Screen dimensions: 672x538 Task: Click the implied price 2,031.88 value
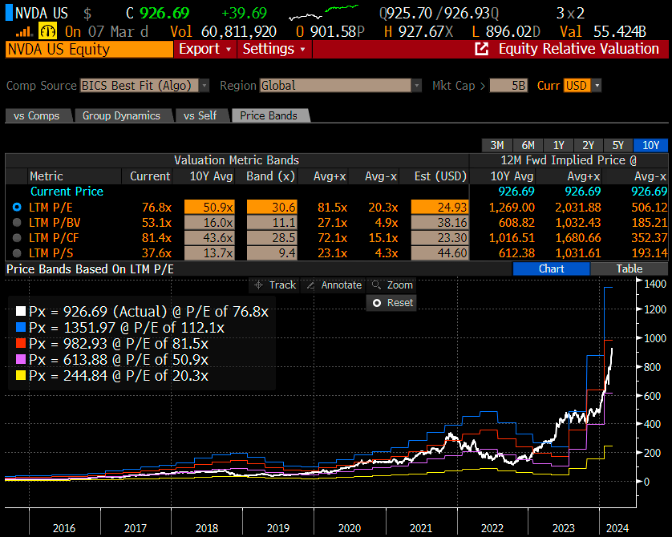coord(578,207)
